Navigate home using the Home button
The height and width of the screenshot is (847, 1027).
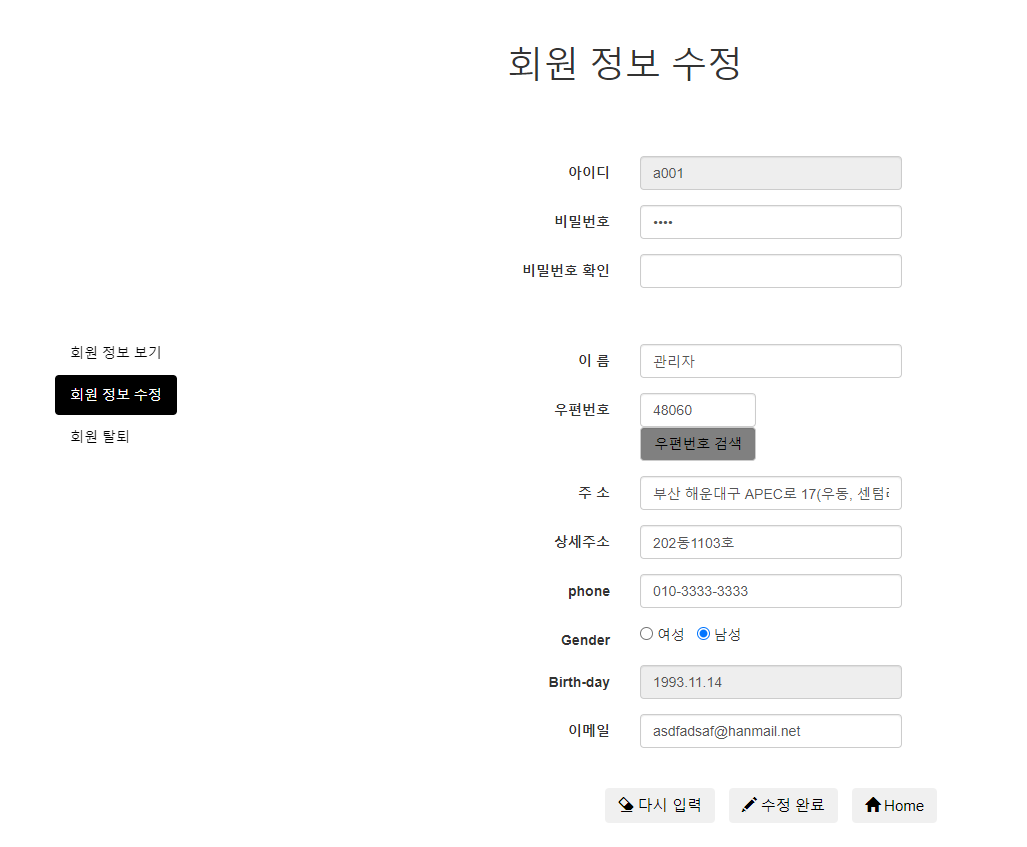(x=893, y=805)
